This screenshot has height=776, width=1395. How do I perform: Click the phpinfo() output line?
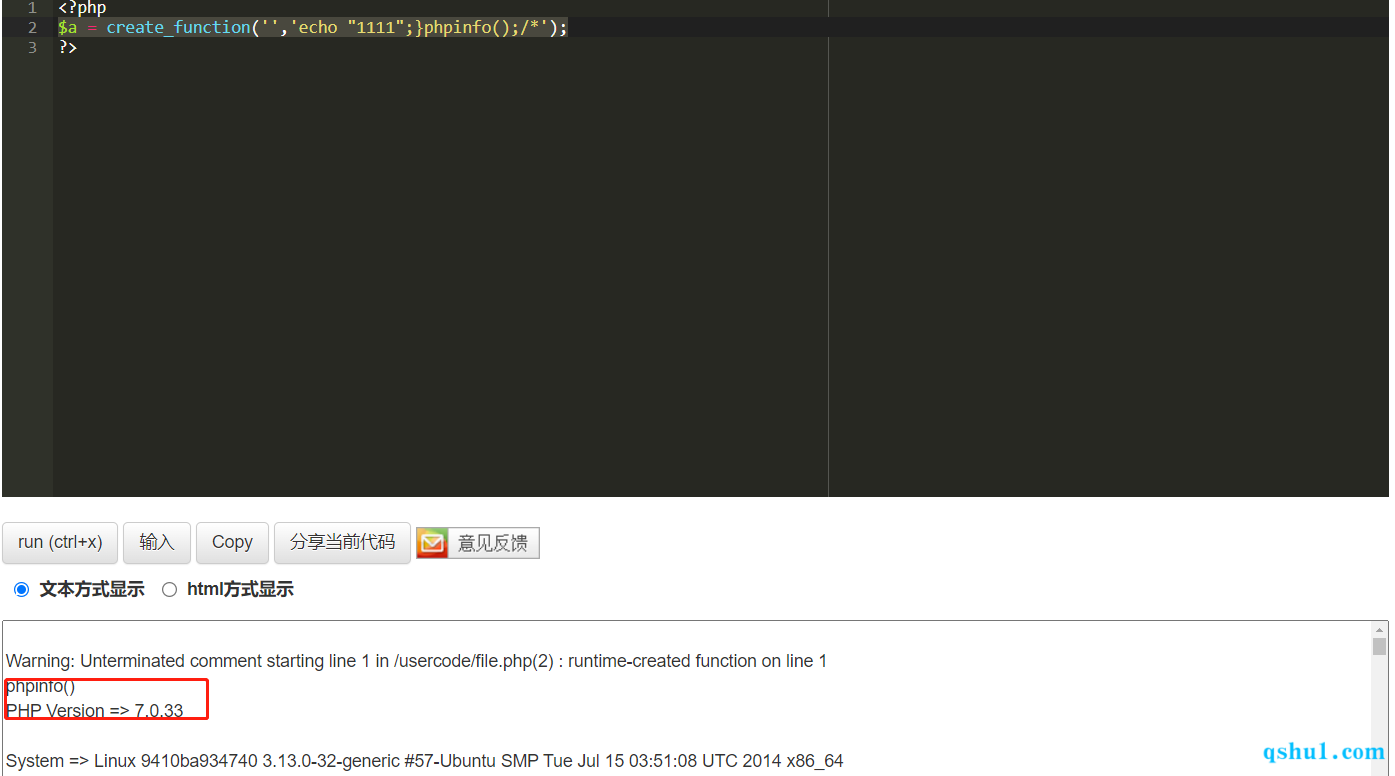40,686
